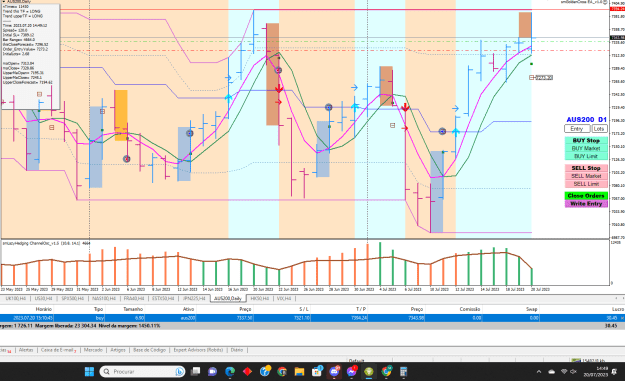
Task: Switch to the HK50,H4 chart tab
Action: point(259,299)
